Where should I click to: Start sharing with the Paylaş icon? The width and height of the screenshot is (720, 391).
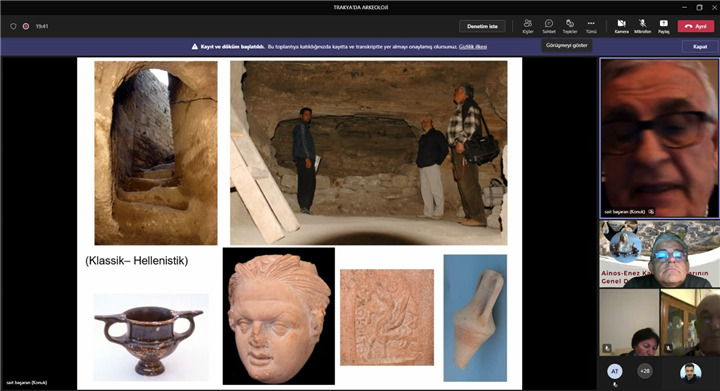pyautogui.click(x=664, y=26)
